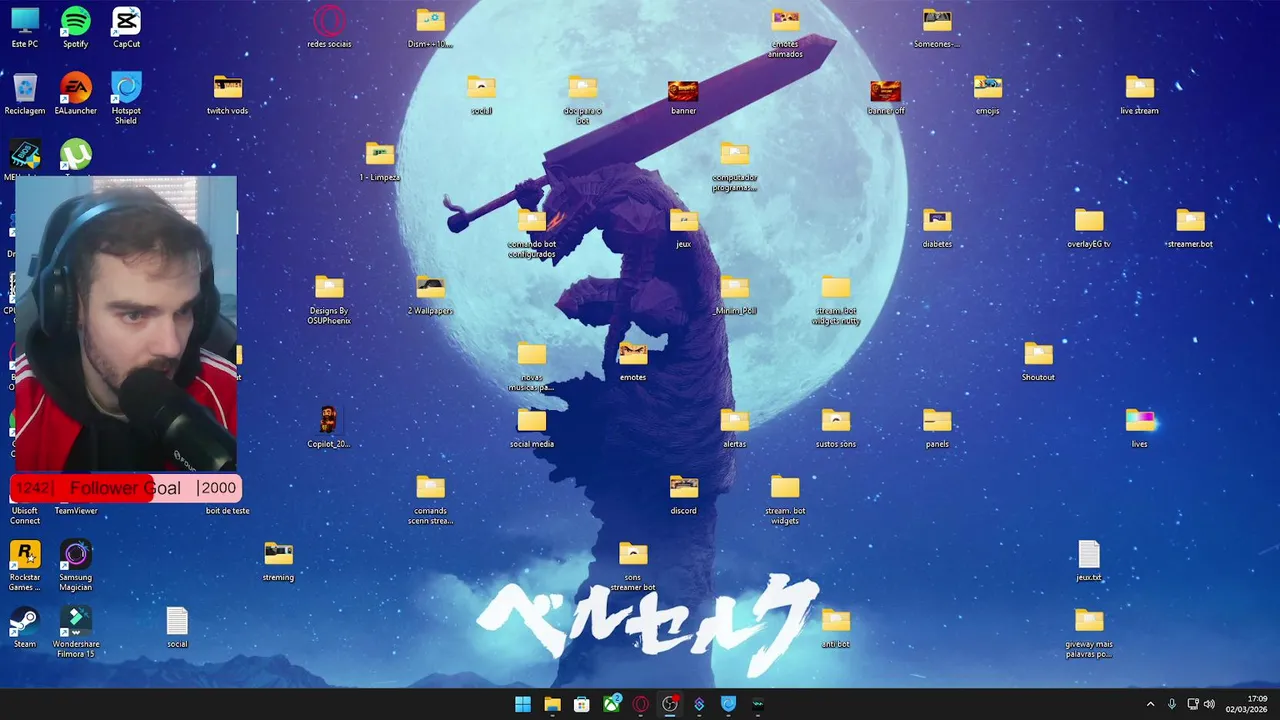Select the 1 - Limpeza folder
Viewport: 1280px width, 720px height.
[380, 161]
